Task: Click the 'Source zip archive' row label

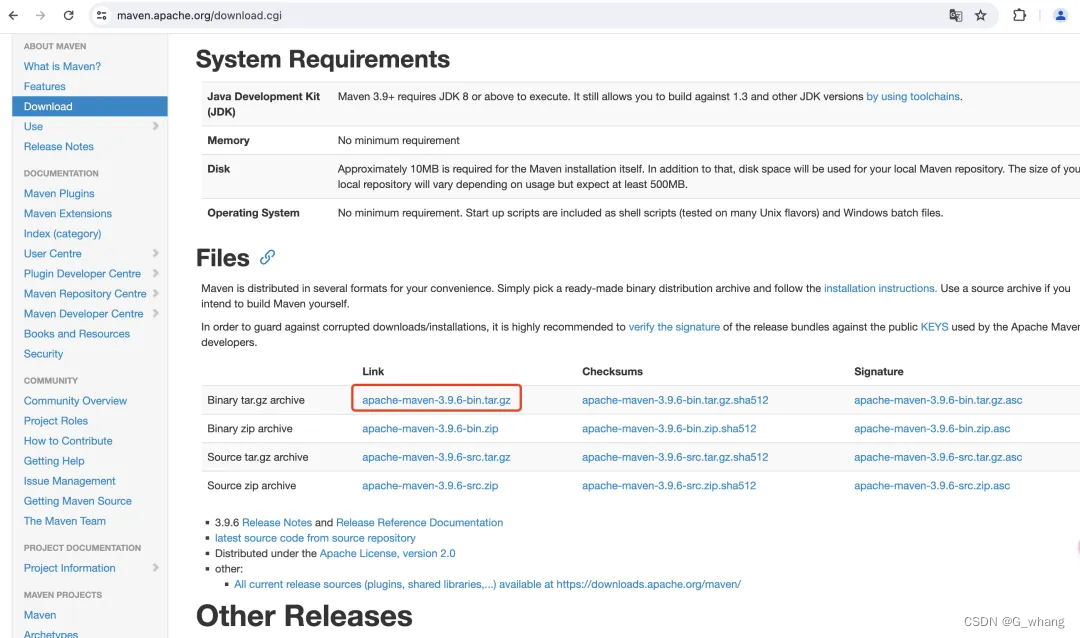Action: click(251, 485)
